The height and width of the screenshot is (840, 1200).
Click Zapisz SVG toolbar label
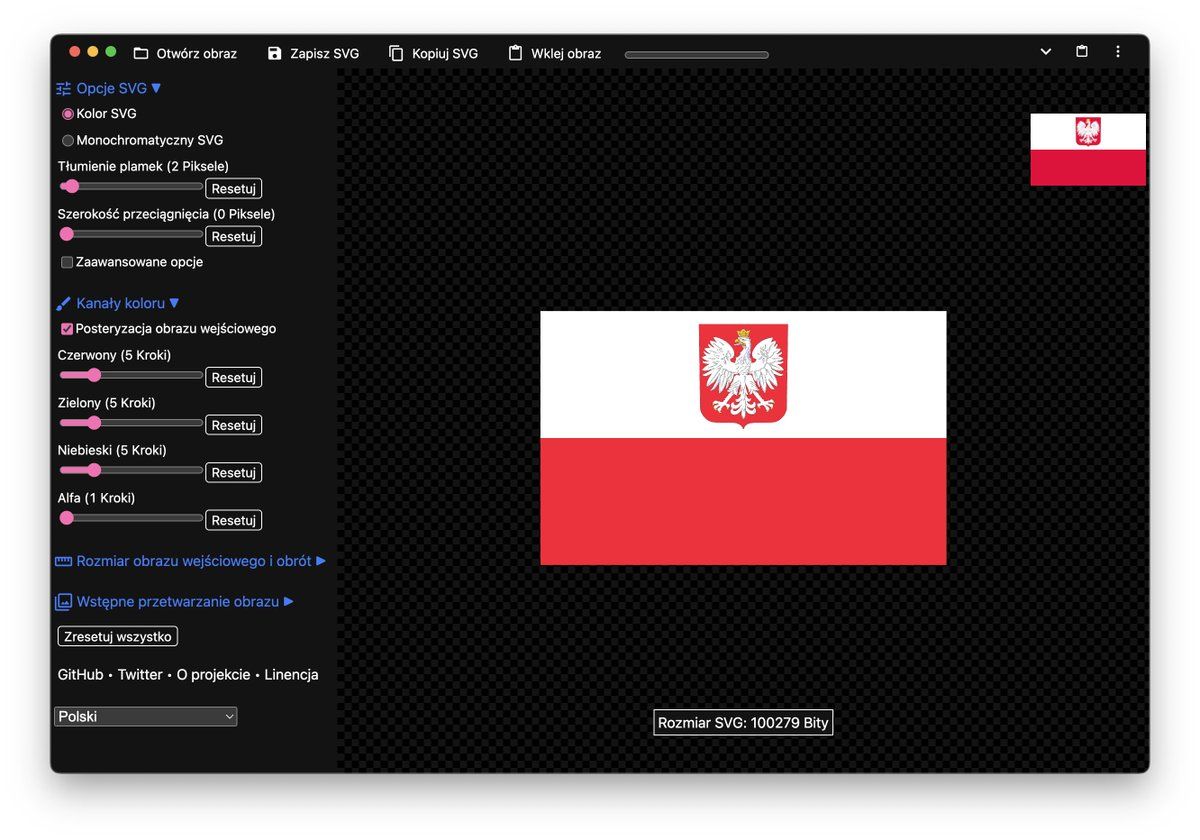click(325, 53)
